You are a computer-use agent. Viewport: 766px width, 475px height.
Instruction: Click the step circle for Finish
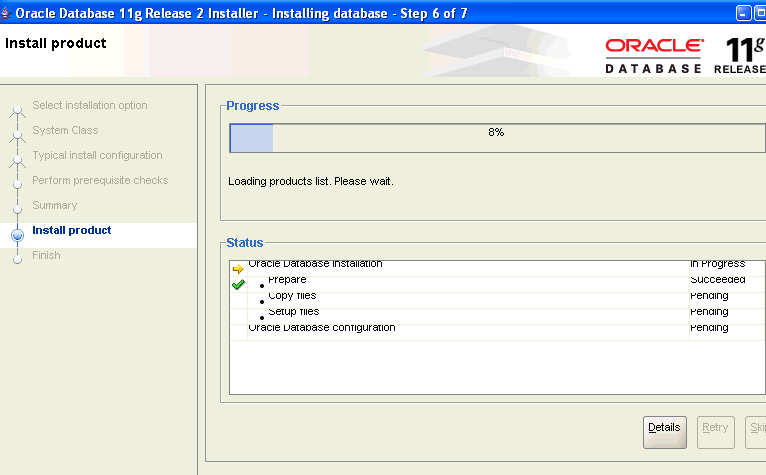pos(18,259)
